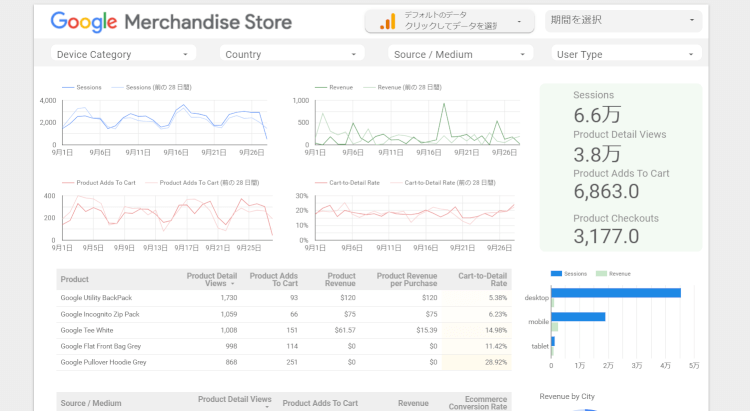Click the Revenue by City chart title

567,396
